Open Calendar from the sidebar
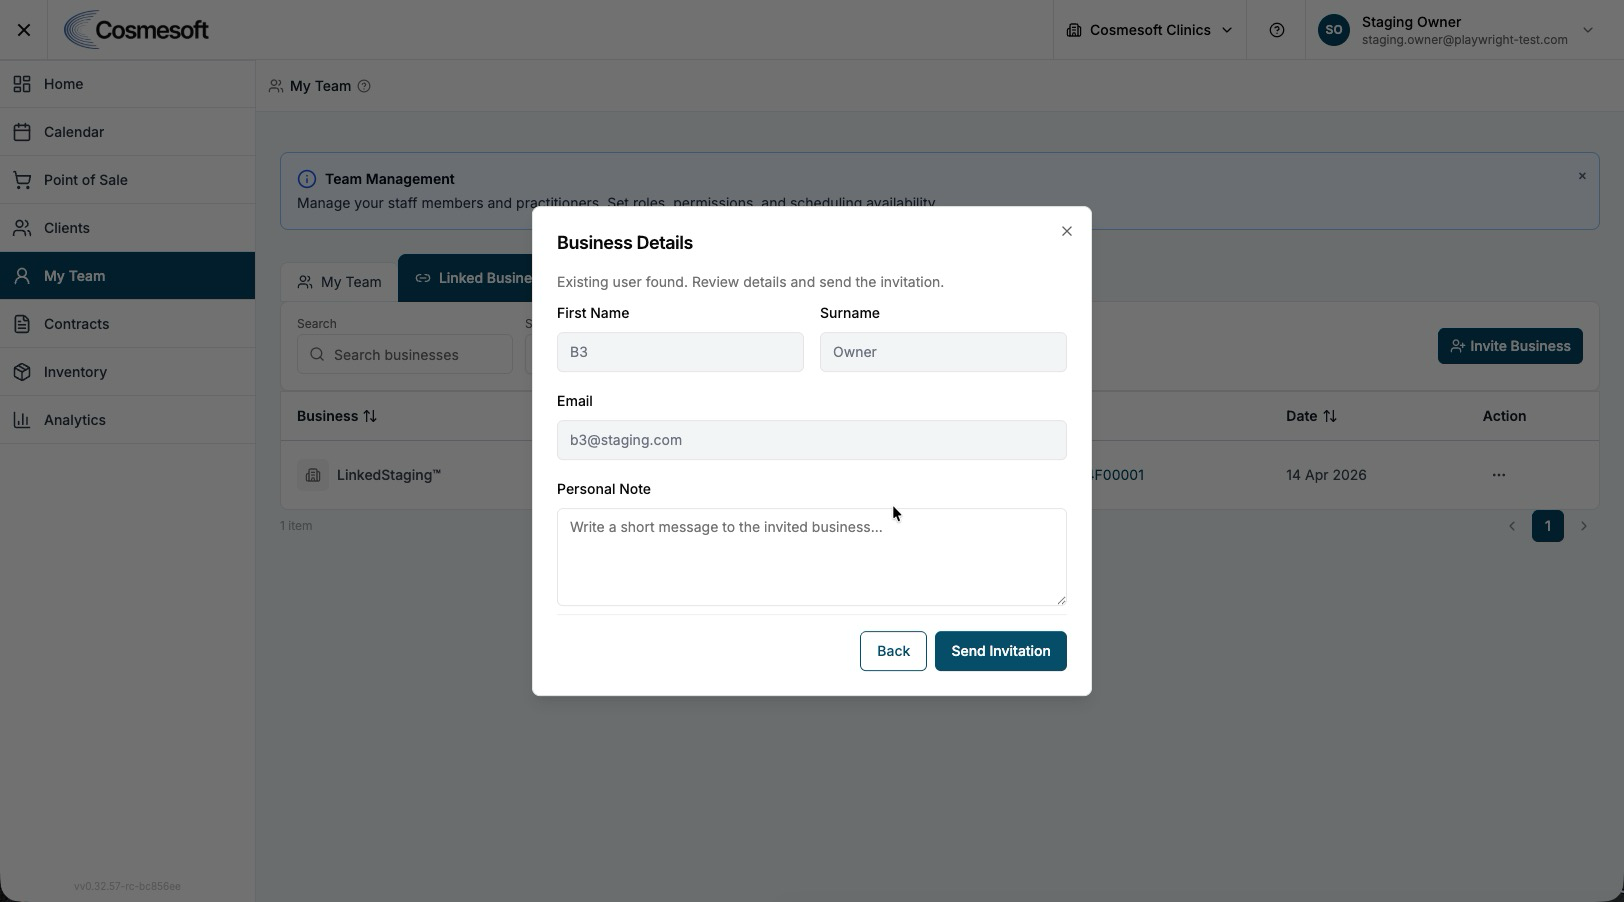Image resolution: width=1624 pixels, height=902 pixels. (127, 132)
